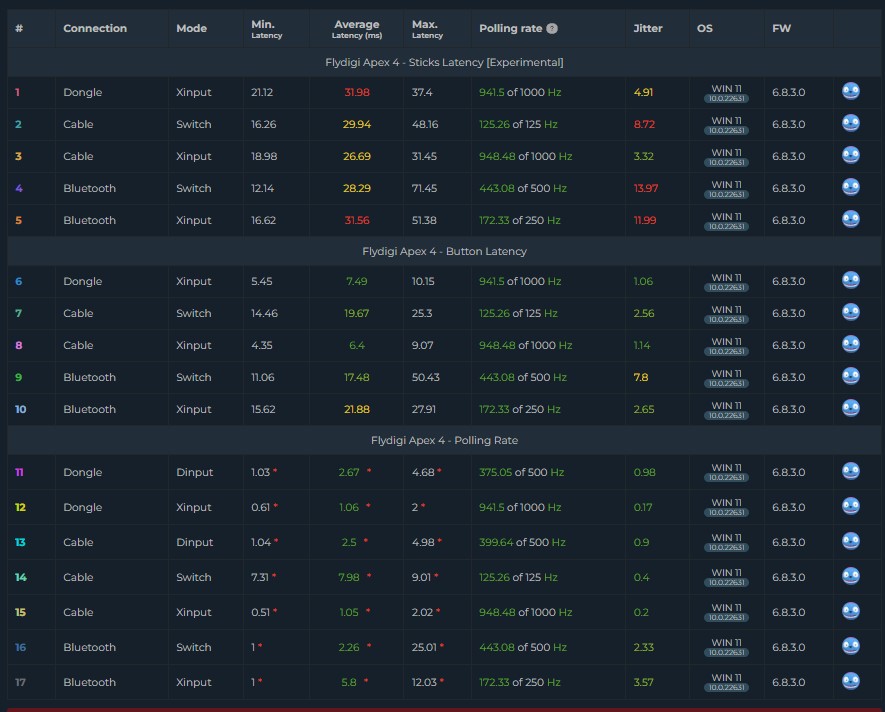Select the Sticks Latency [Experimental] section heading
Image resolution: width=885 pixels, height=712 pixels.
[444, 62]
